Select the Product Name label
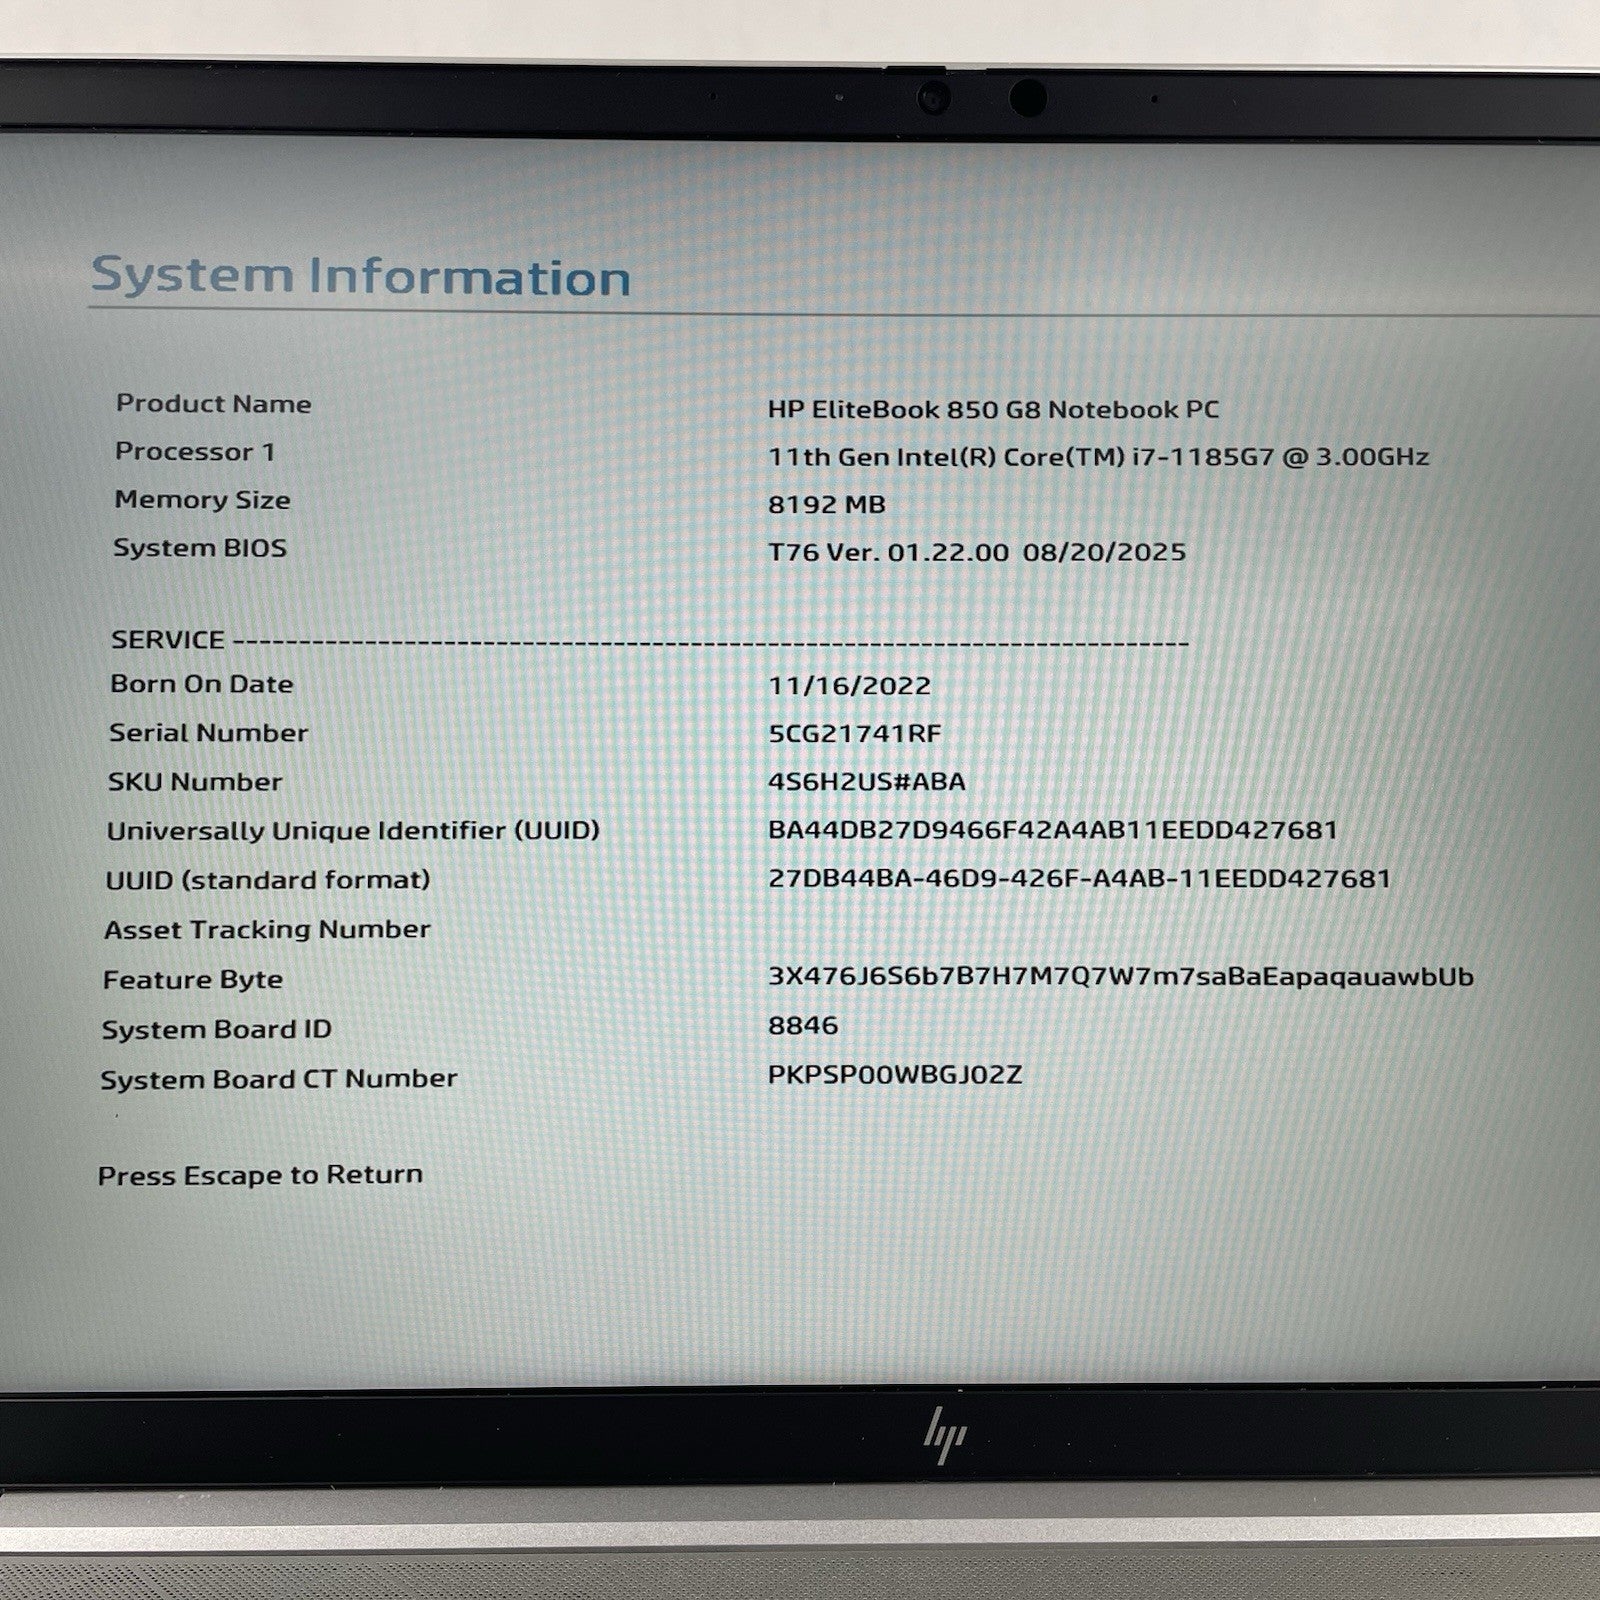The height and width of the screenshot is (1600, 1600). pos(213,403)
